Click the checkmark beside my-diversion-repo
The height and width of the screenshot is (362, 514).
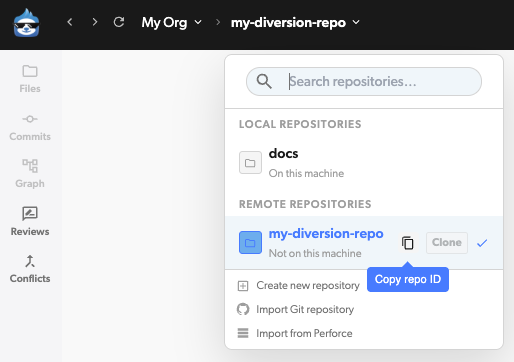tap(482, 243)
